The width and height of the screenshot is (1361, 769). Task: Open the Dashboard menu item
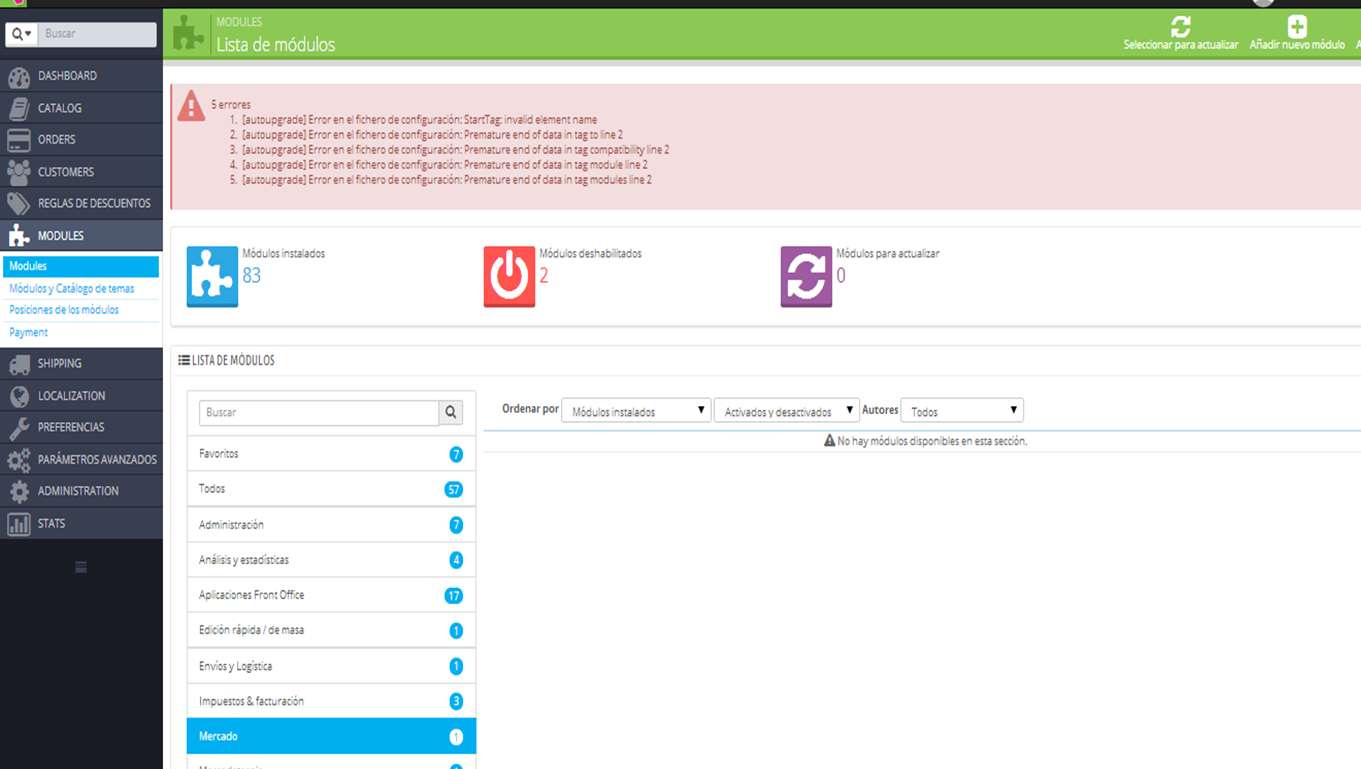[x=81, y=76]
